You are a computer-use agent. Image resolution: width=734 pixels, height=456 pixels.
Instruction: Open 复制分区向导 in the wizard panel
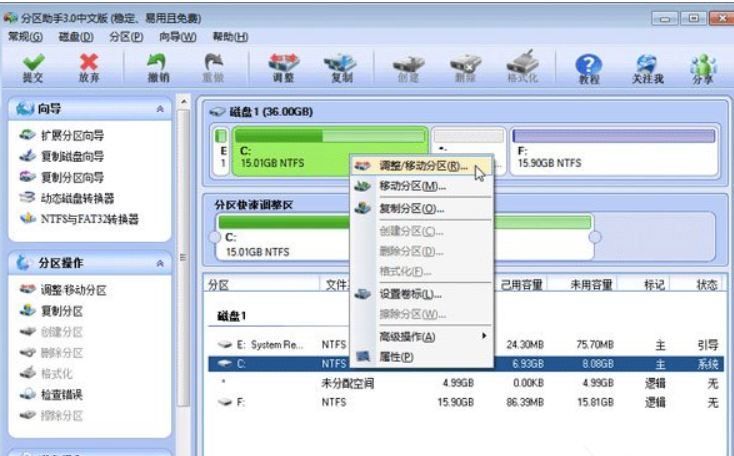click(62, 177)
